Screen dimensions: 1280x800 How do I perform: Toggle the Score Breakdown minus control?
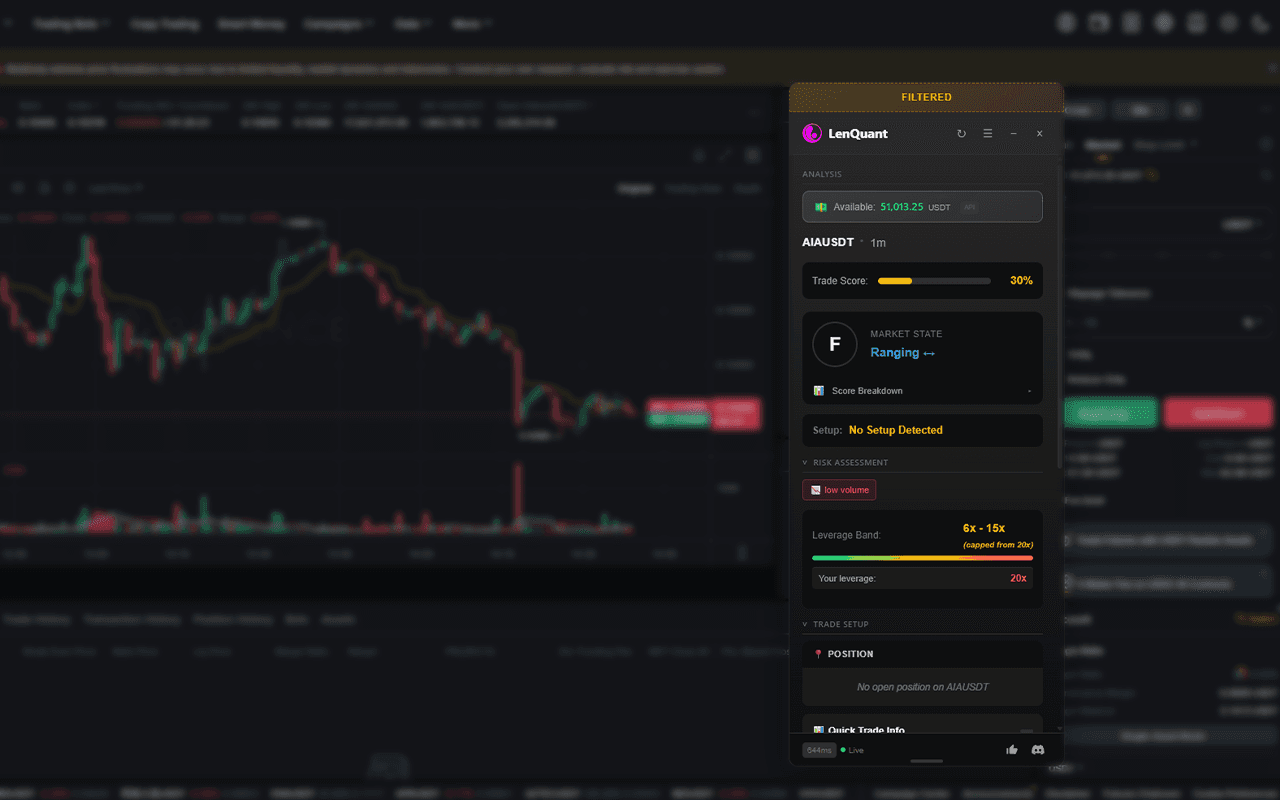coord(1029,390)
